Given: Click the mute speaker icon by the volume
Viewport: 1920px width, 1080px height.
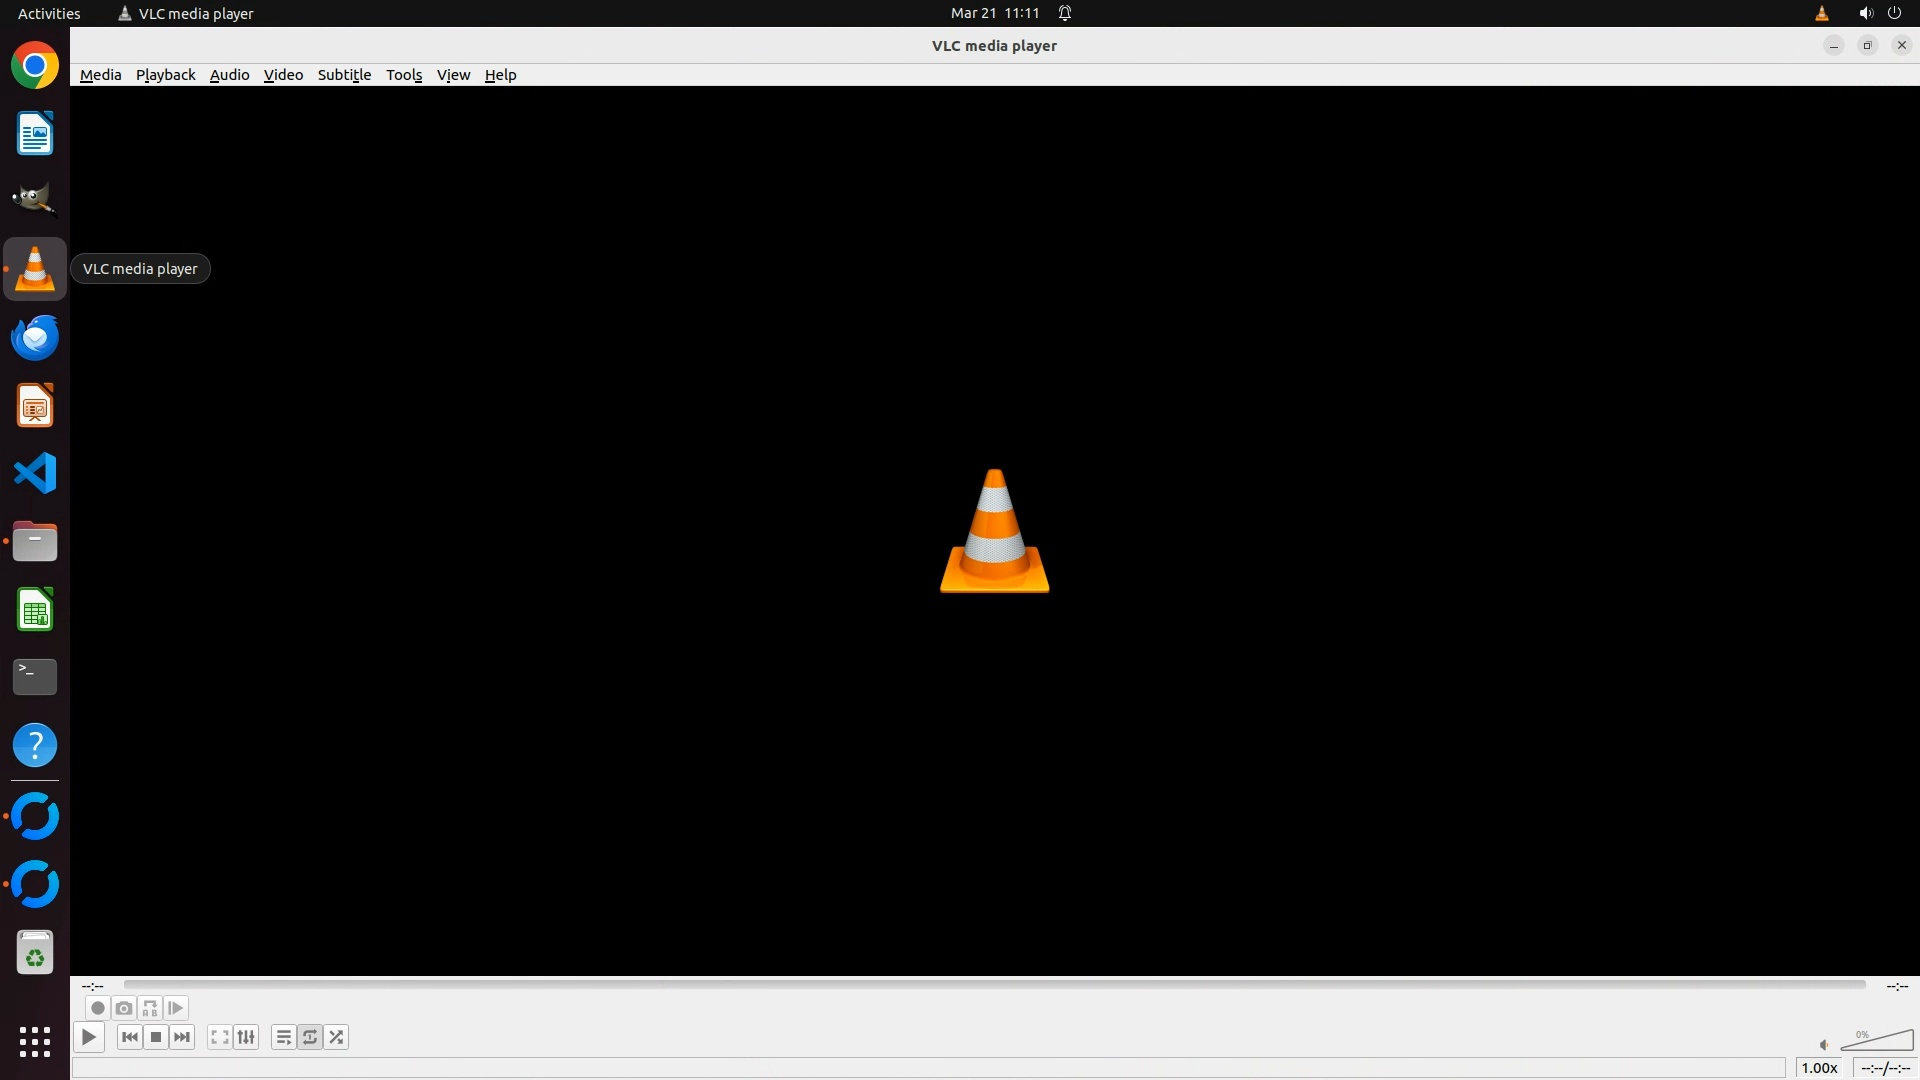Looking at the screenshot, I should [1824, 1045].
